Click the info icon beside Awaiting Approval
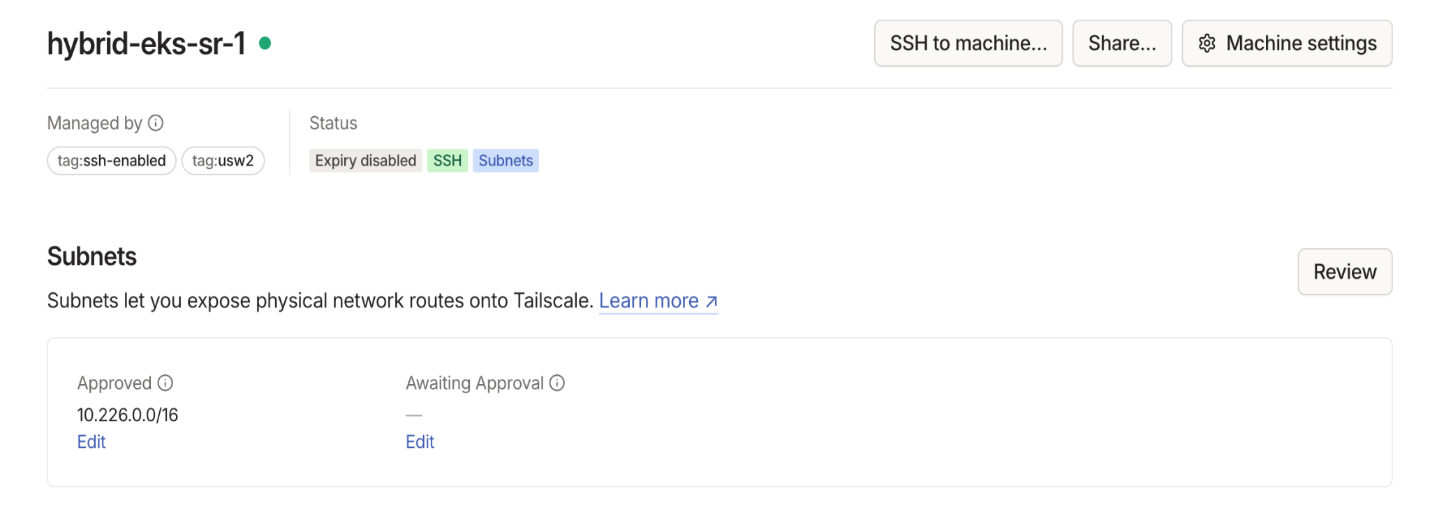The image size is (1430, 523). [x=557, y=383]
